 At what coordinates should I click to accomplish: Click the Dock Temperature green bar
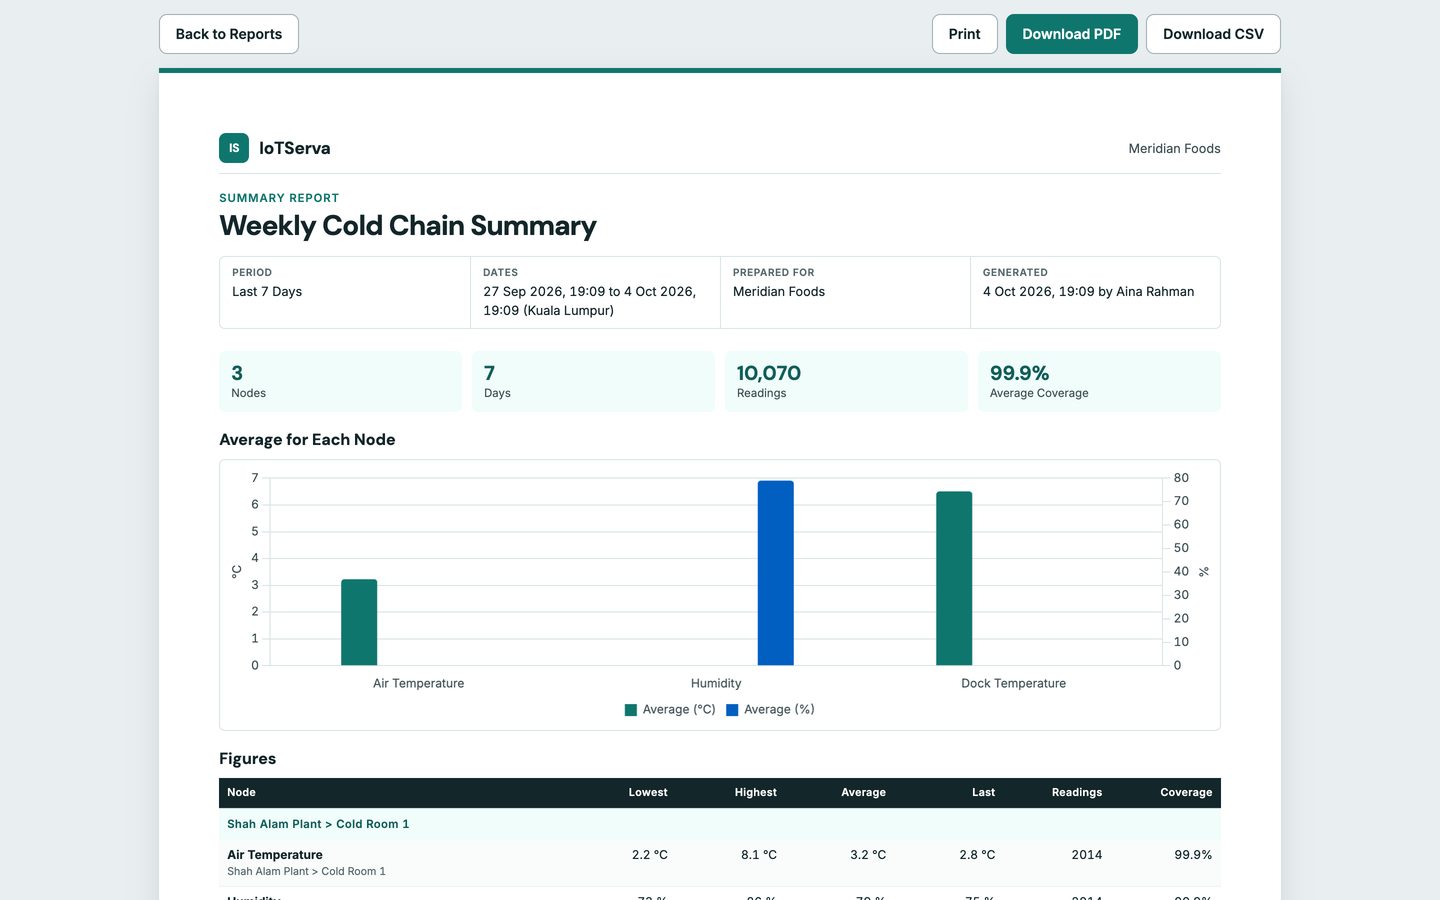[954, 578]
